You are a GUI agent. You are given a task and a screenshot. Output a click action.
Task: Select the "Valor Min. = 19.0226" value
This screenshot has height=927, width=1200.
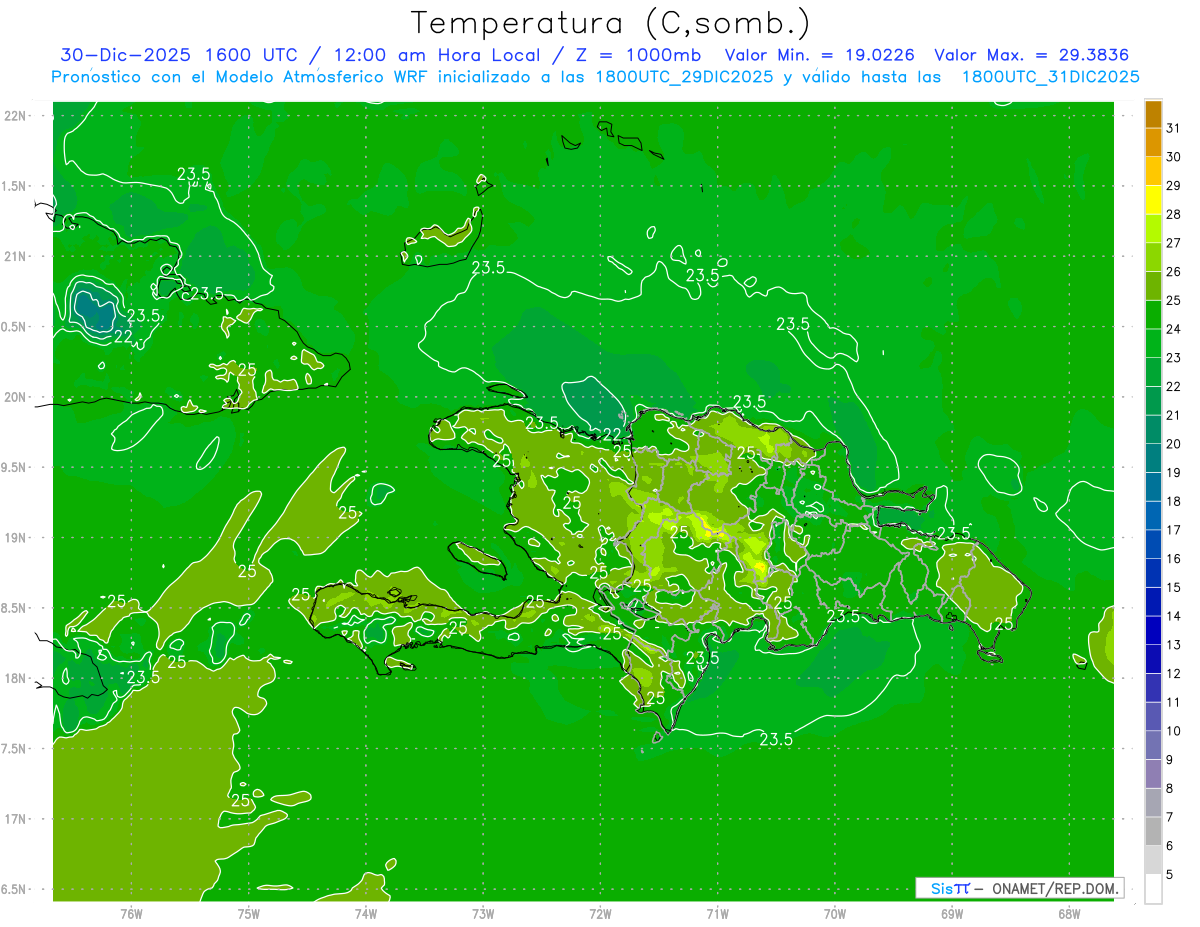[819, 55]
